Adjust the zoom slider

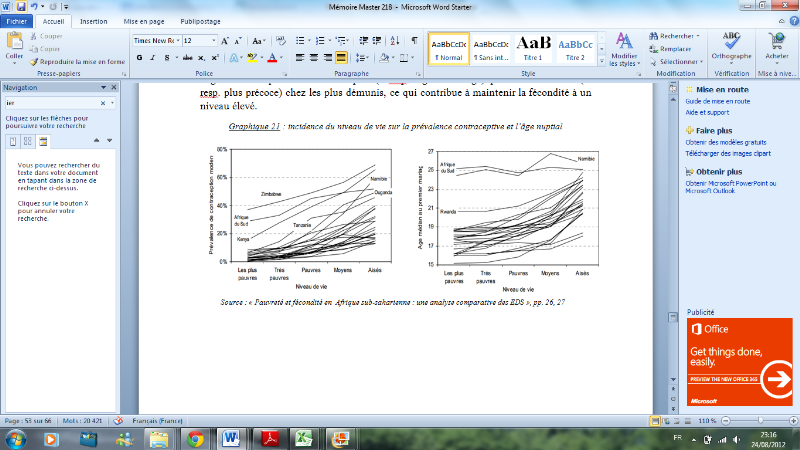click(760, 421)
